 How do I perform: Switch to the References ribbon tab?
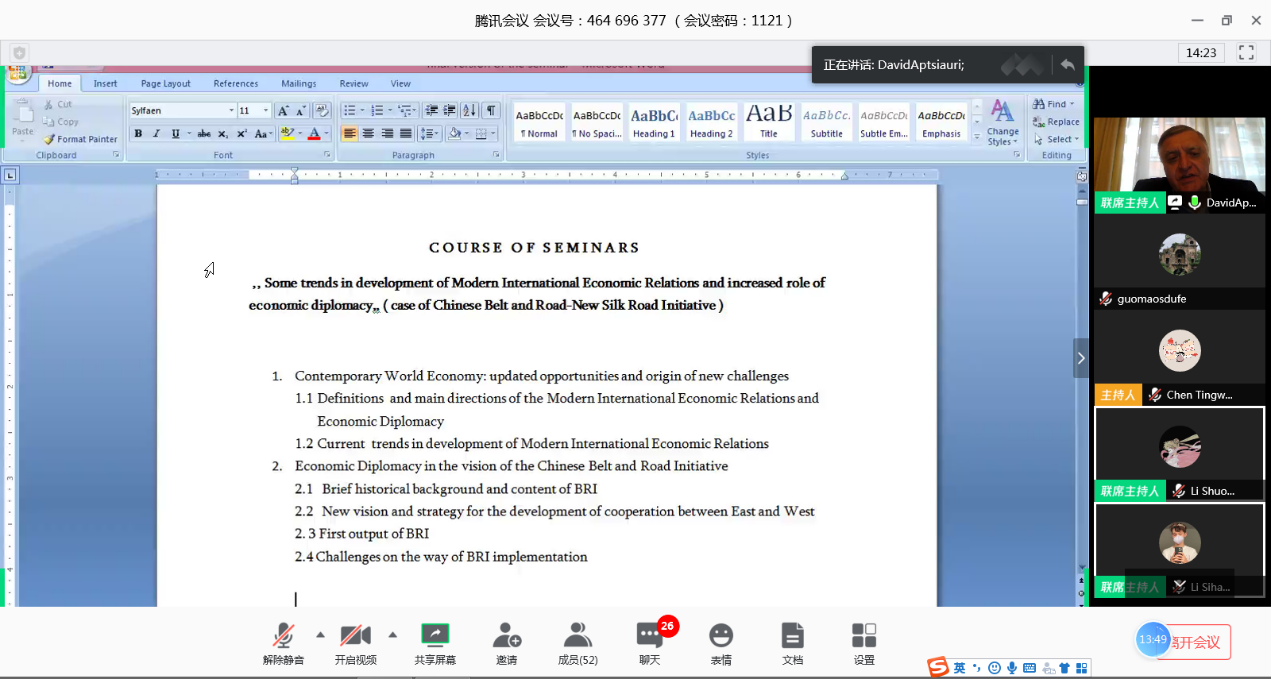click(x=235, y=84)
